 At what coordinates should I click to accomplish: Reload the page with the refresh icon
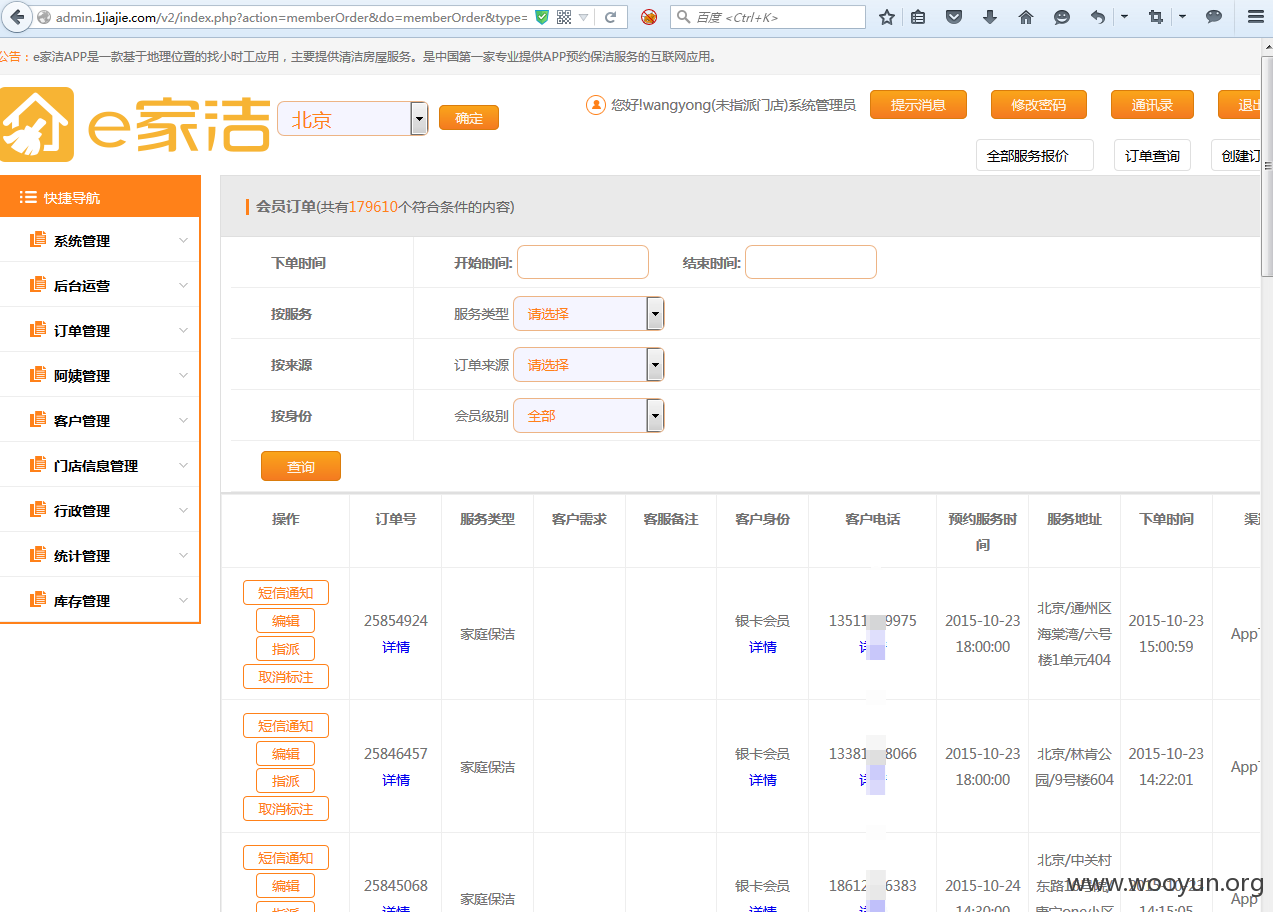pos(610,17)
